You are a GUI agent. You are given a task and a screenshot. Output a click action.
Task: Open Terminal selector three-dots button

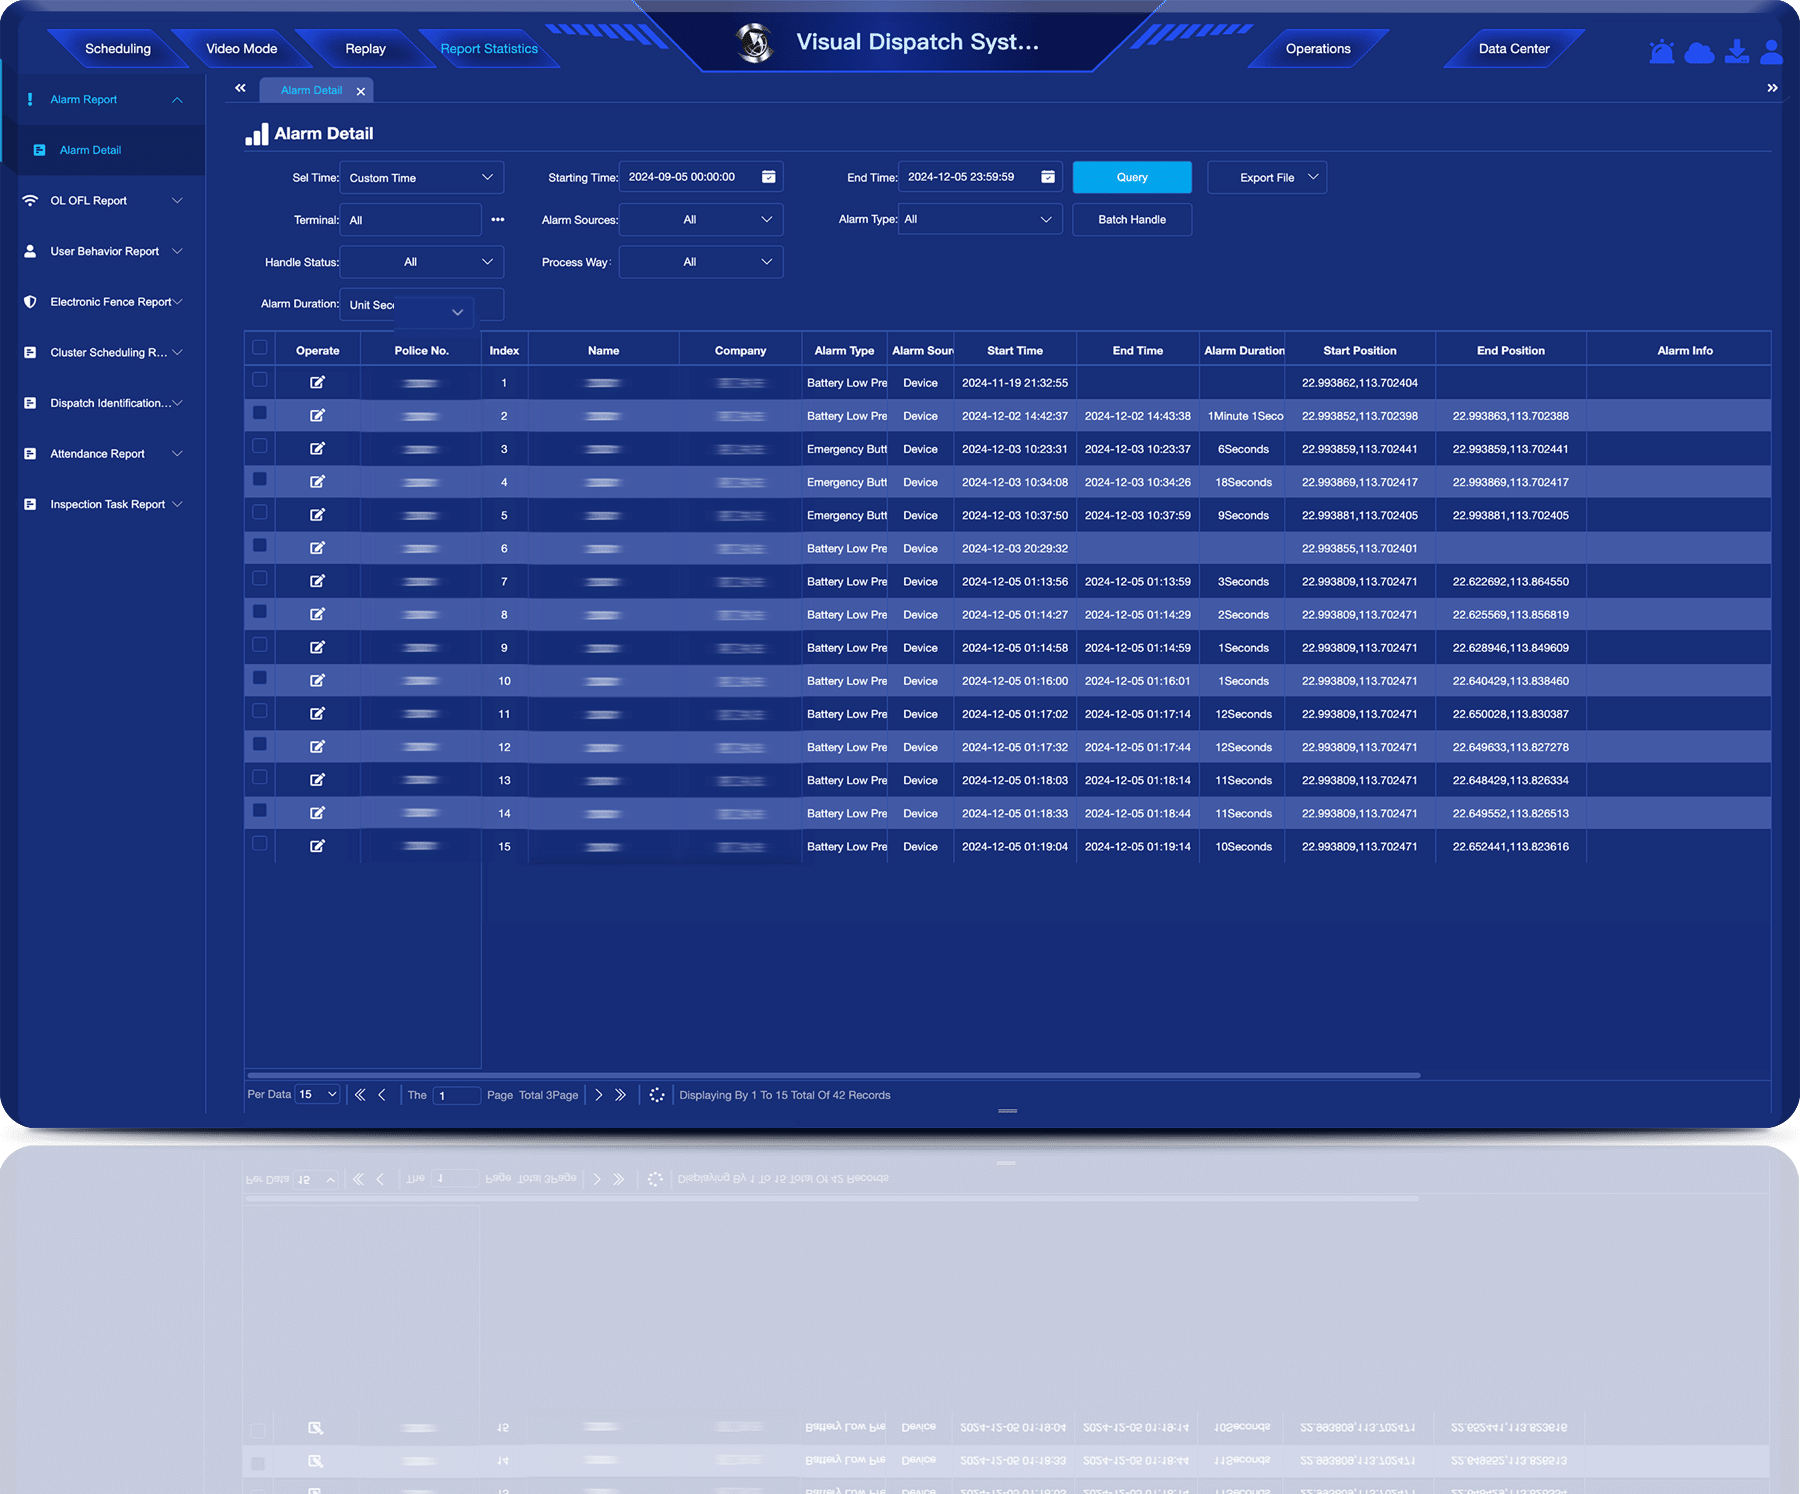click(x=498, y=220)
